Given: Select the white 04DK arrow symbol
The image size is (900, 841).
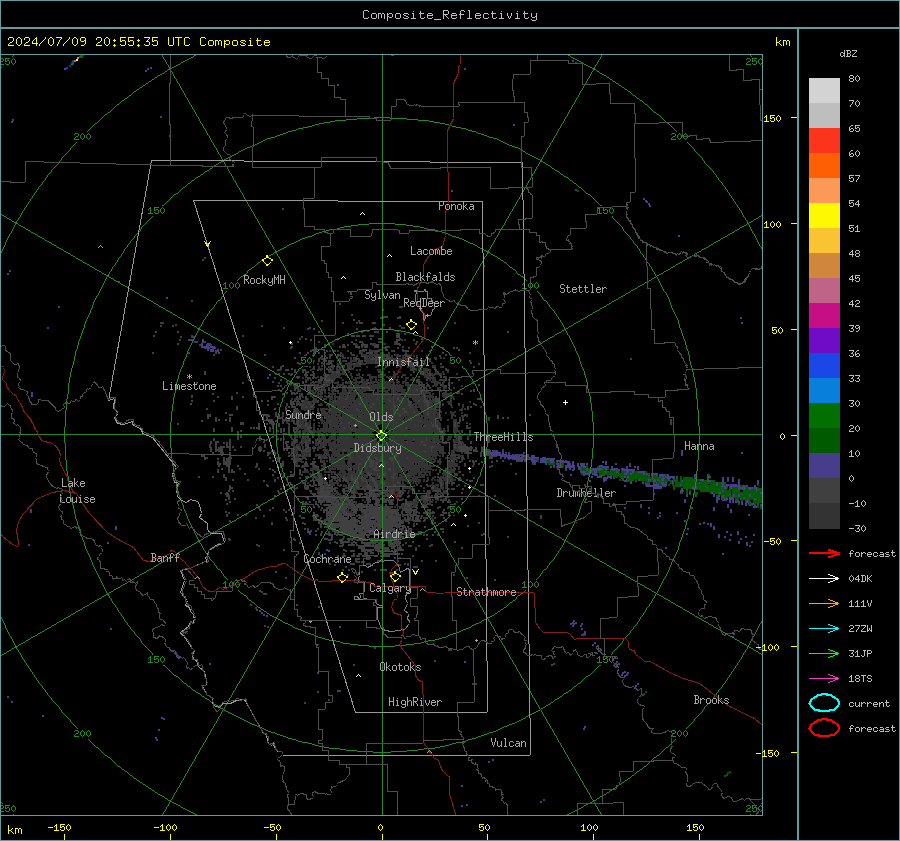Looking at the screenshot, I should [824, 579].
